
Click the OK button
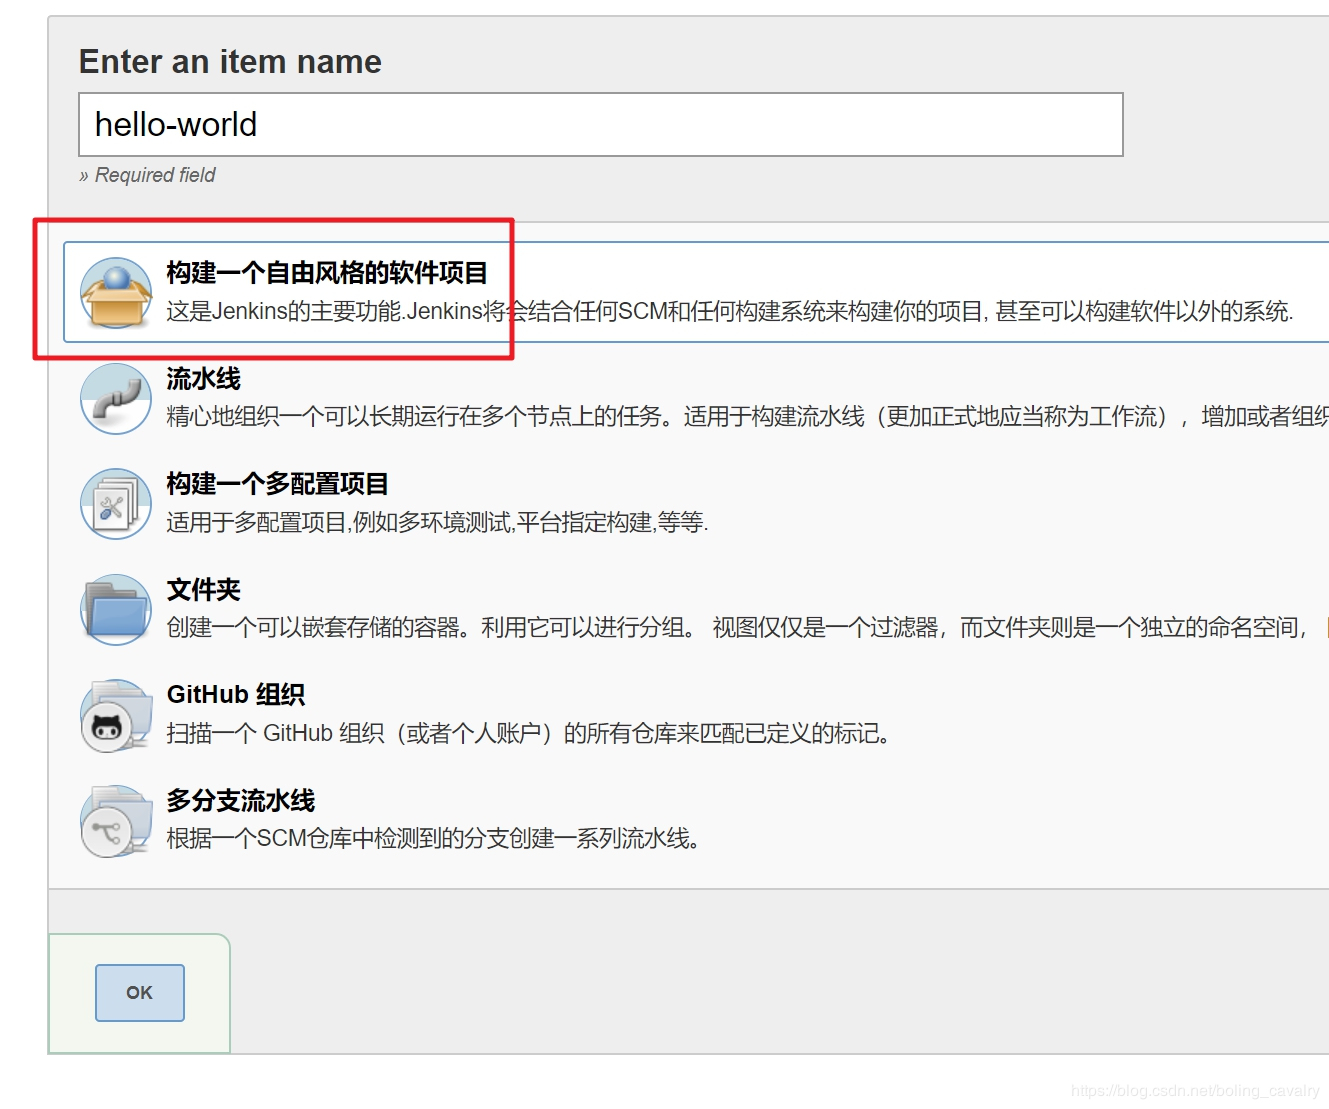[140, 992]
